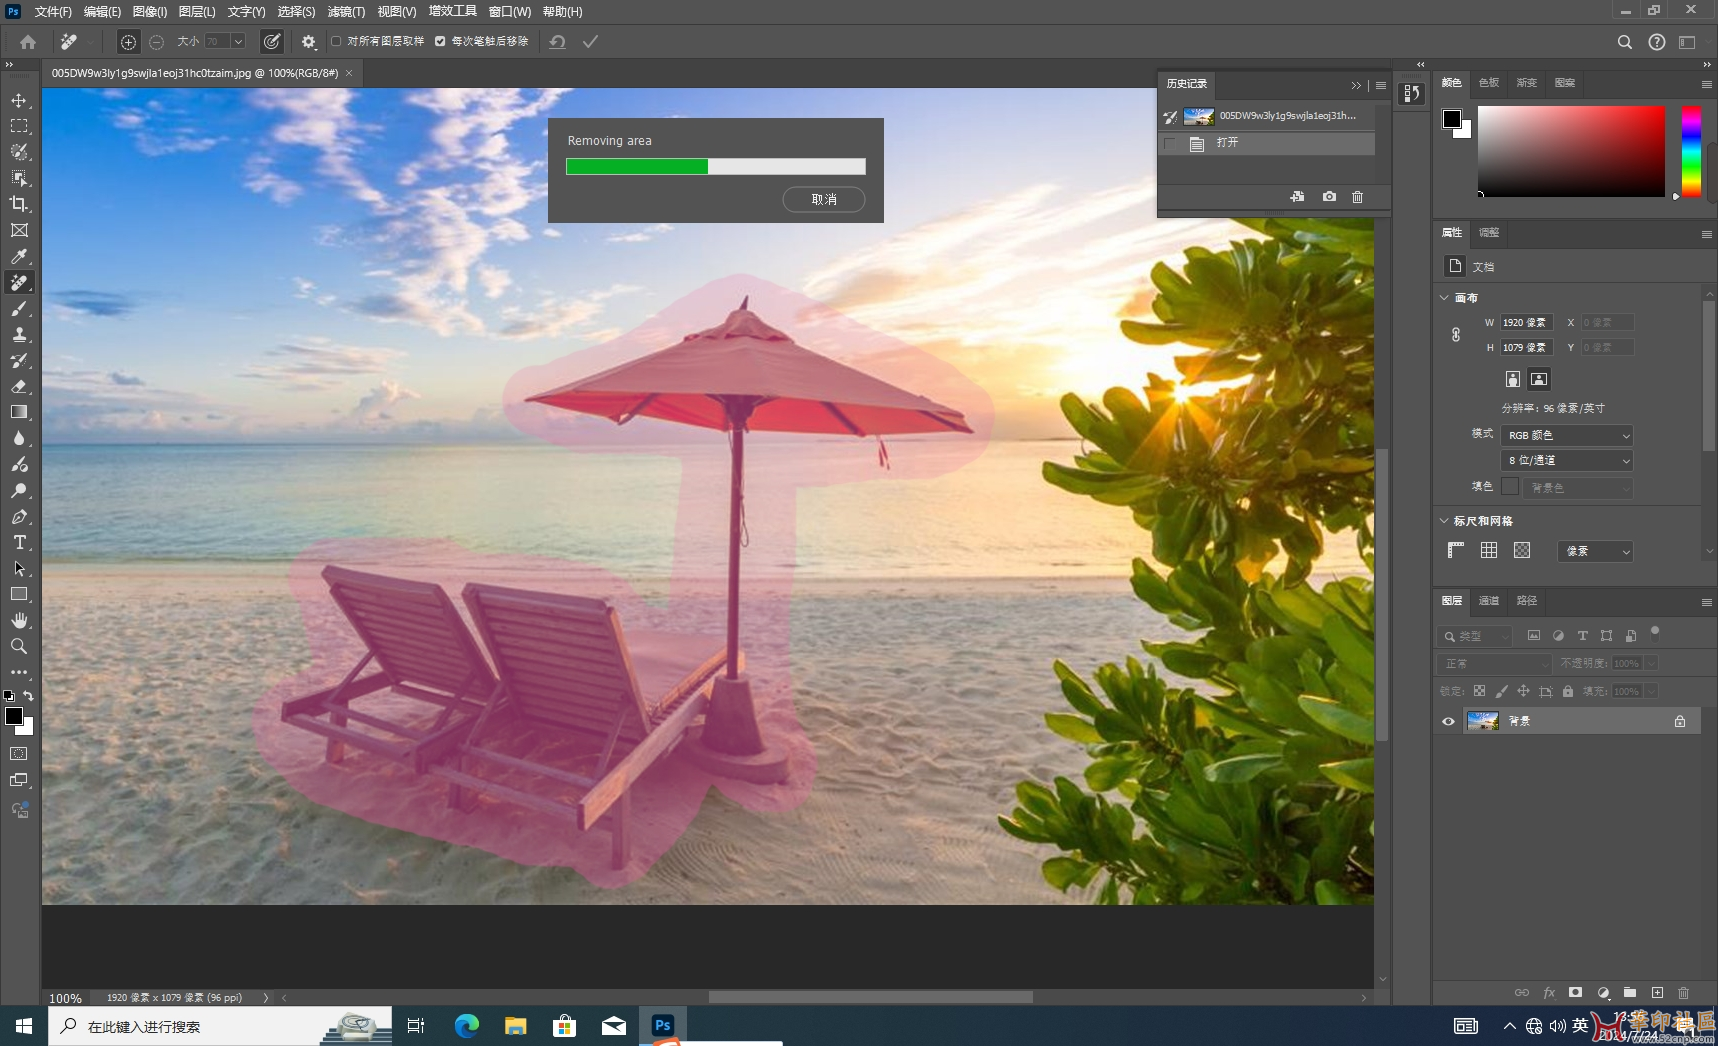
Task: Click the 背景 layer thumbnail
Action: tap(1482, 721)
